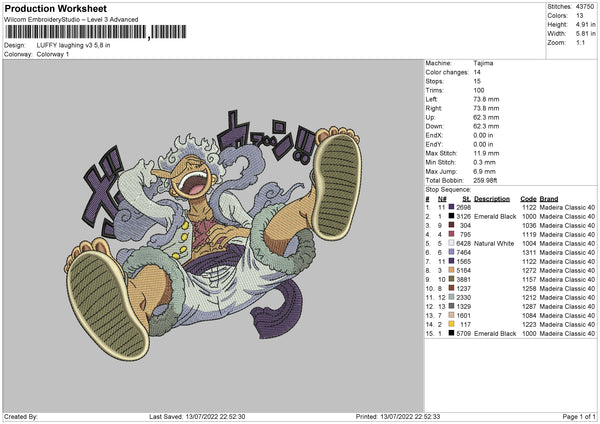Click the 'Stop Sequence:' heading
This screenshot has height=424, width=600.
coord(448,189)
